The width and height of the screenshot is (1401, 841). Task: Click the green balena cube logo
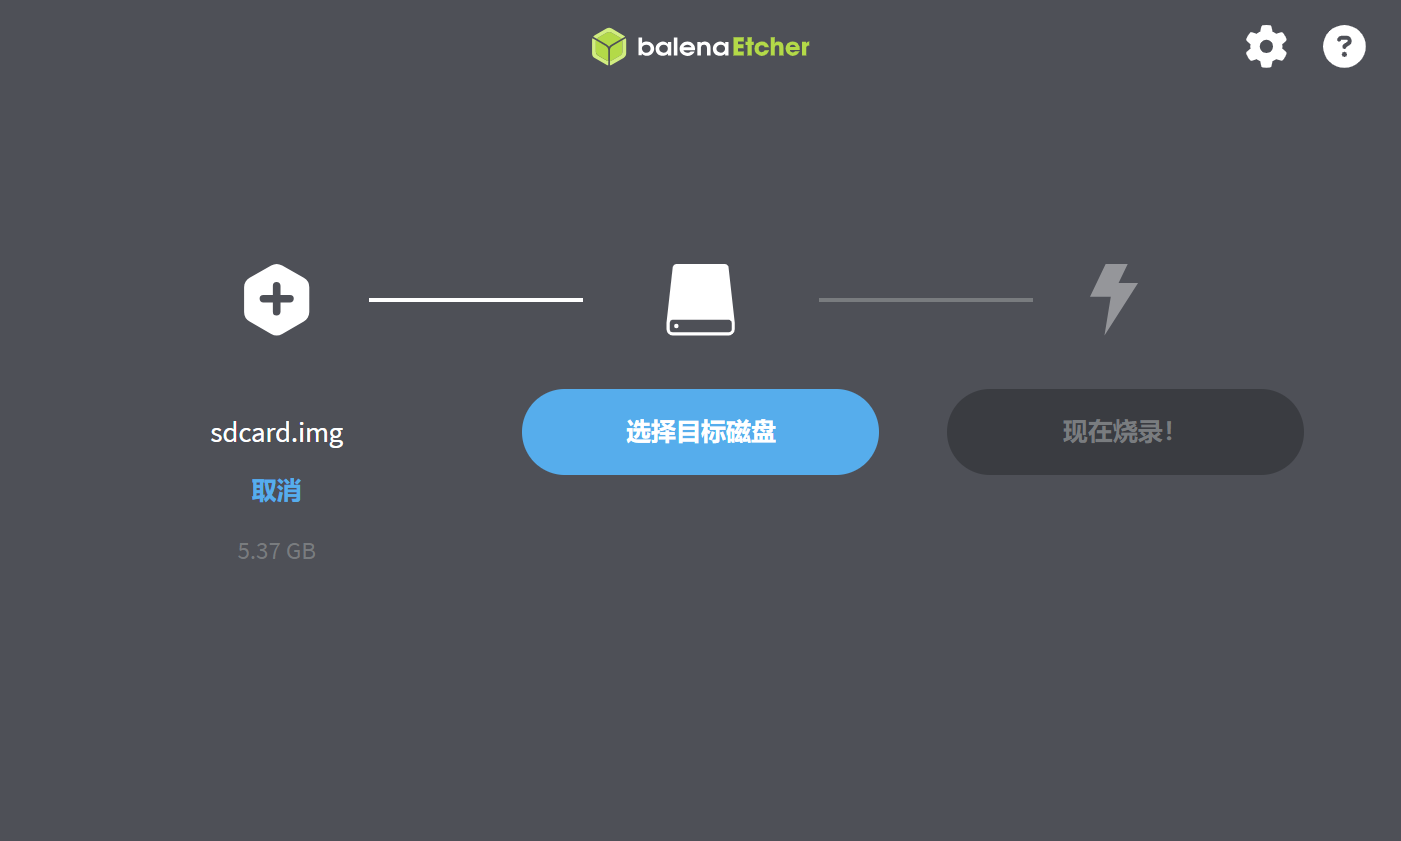(608, 46)
